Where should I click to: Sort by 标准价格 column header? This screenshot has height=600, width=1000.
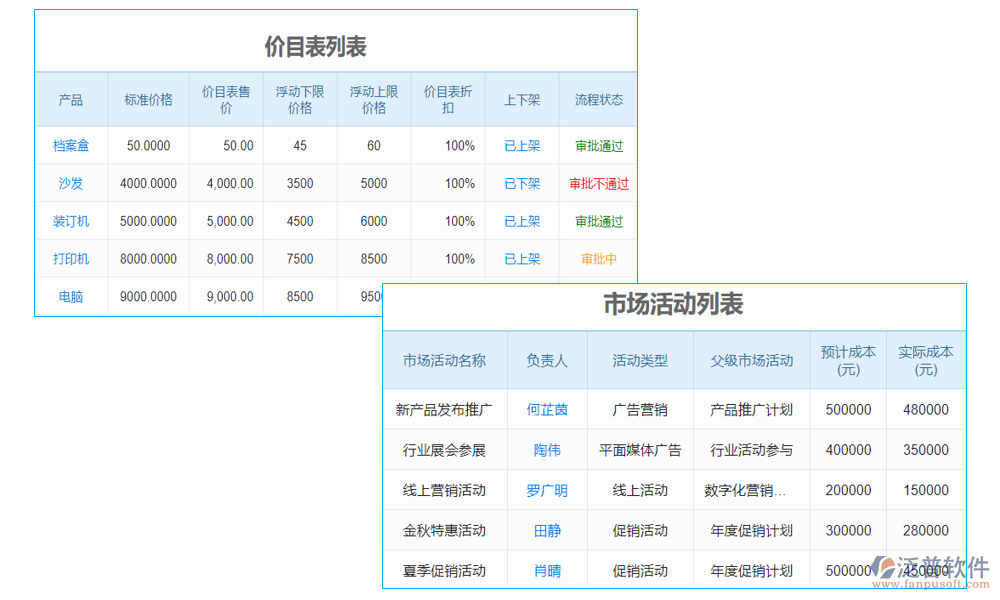click(x=148, y=99)
